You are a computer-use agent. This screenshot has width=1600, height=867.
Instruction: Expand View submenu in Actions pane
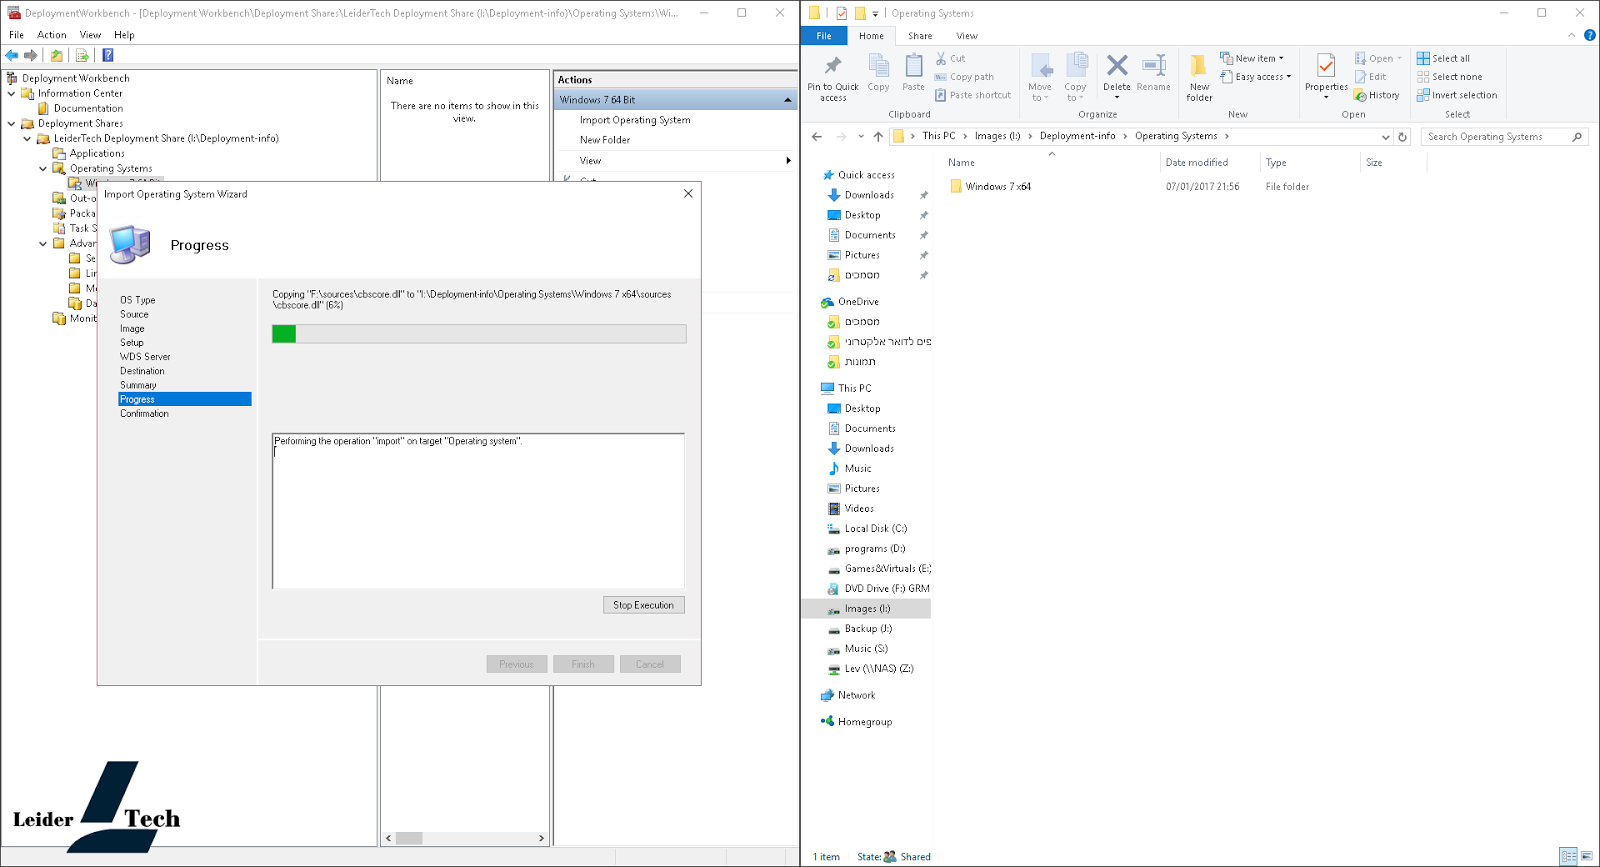pos(788,160)
